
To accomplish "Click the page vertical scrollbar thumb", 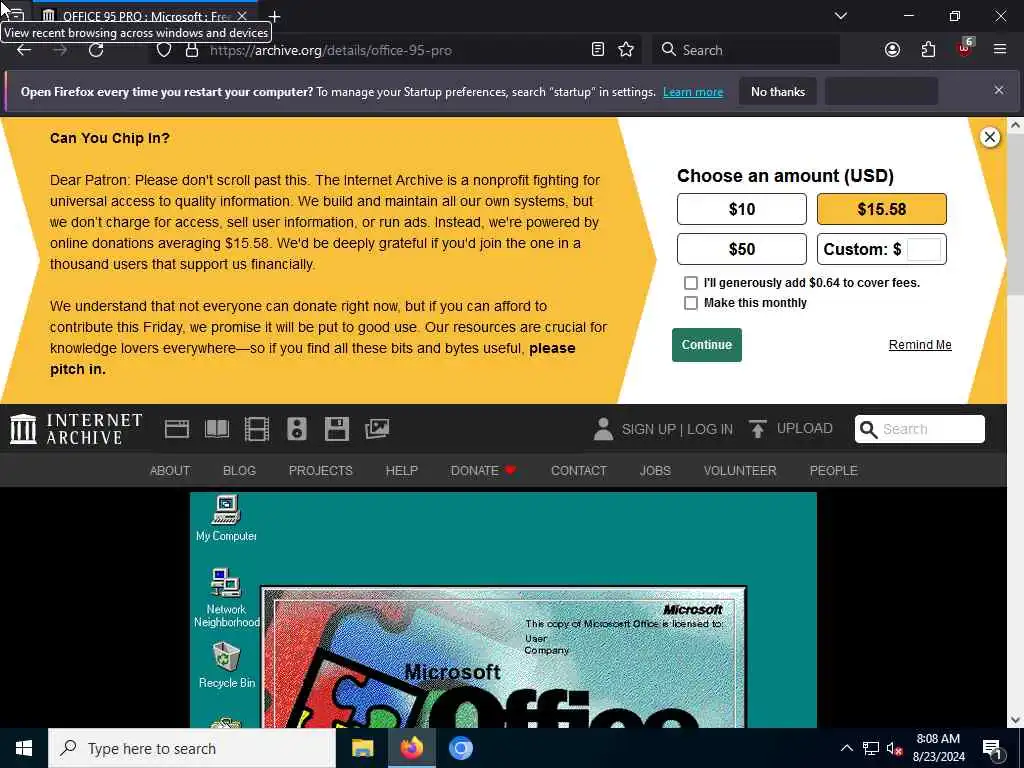I will pos(1016,216).
